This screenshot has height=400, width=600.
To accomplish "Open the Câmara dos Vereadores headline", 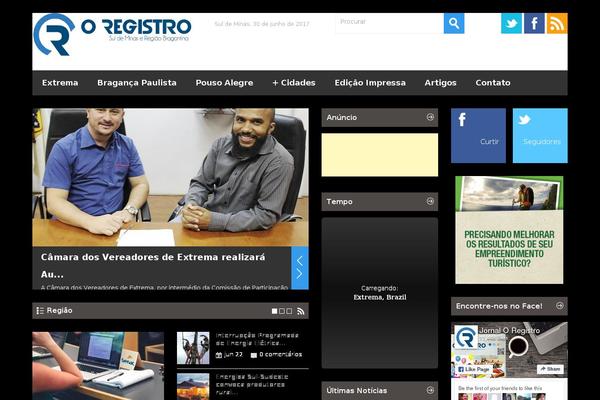I will (x=153, y=265).
